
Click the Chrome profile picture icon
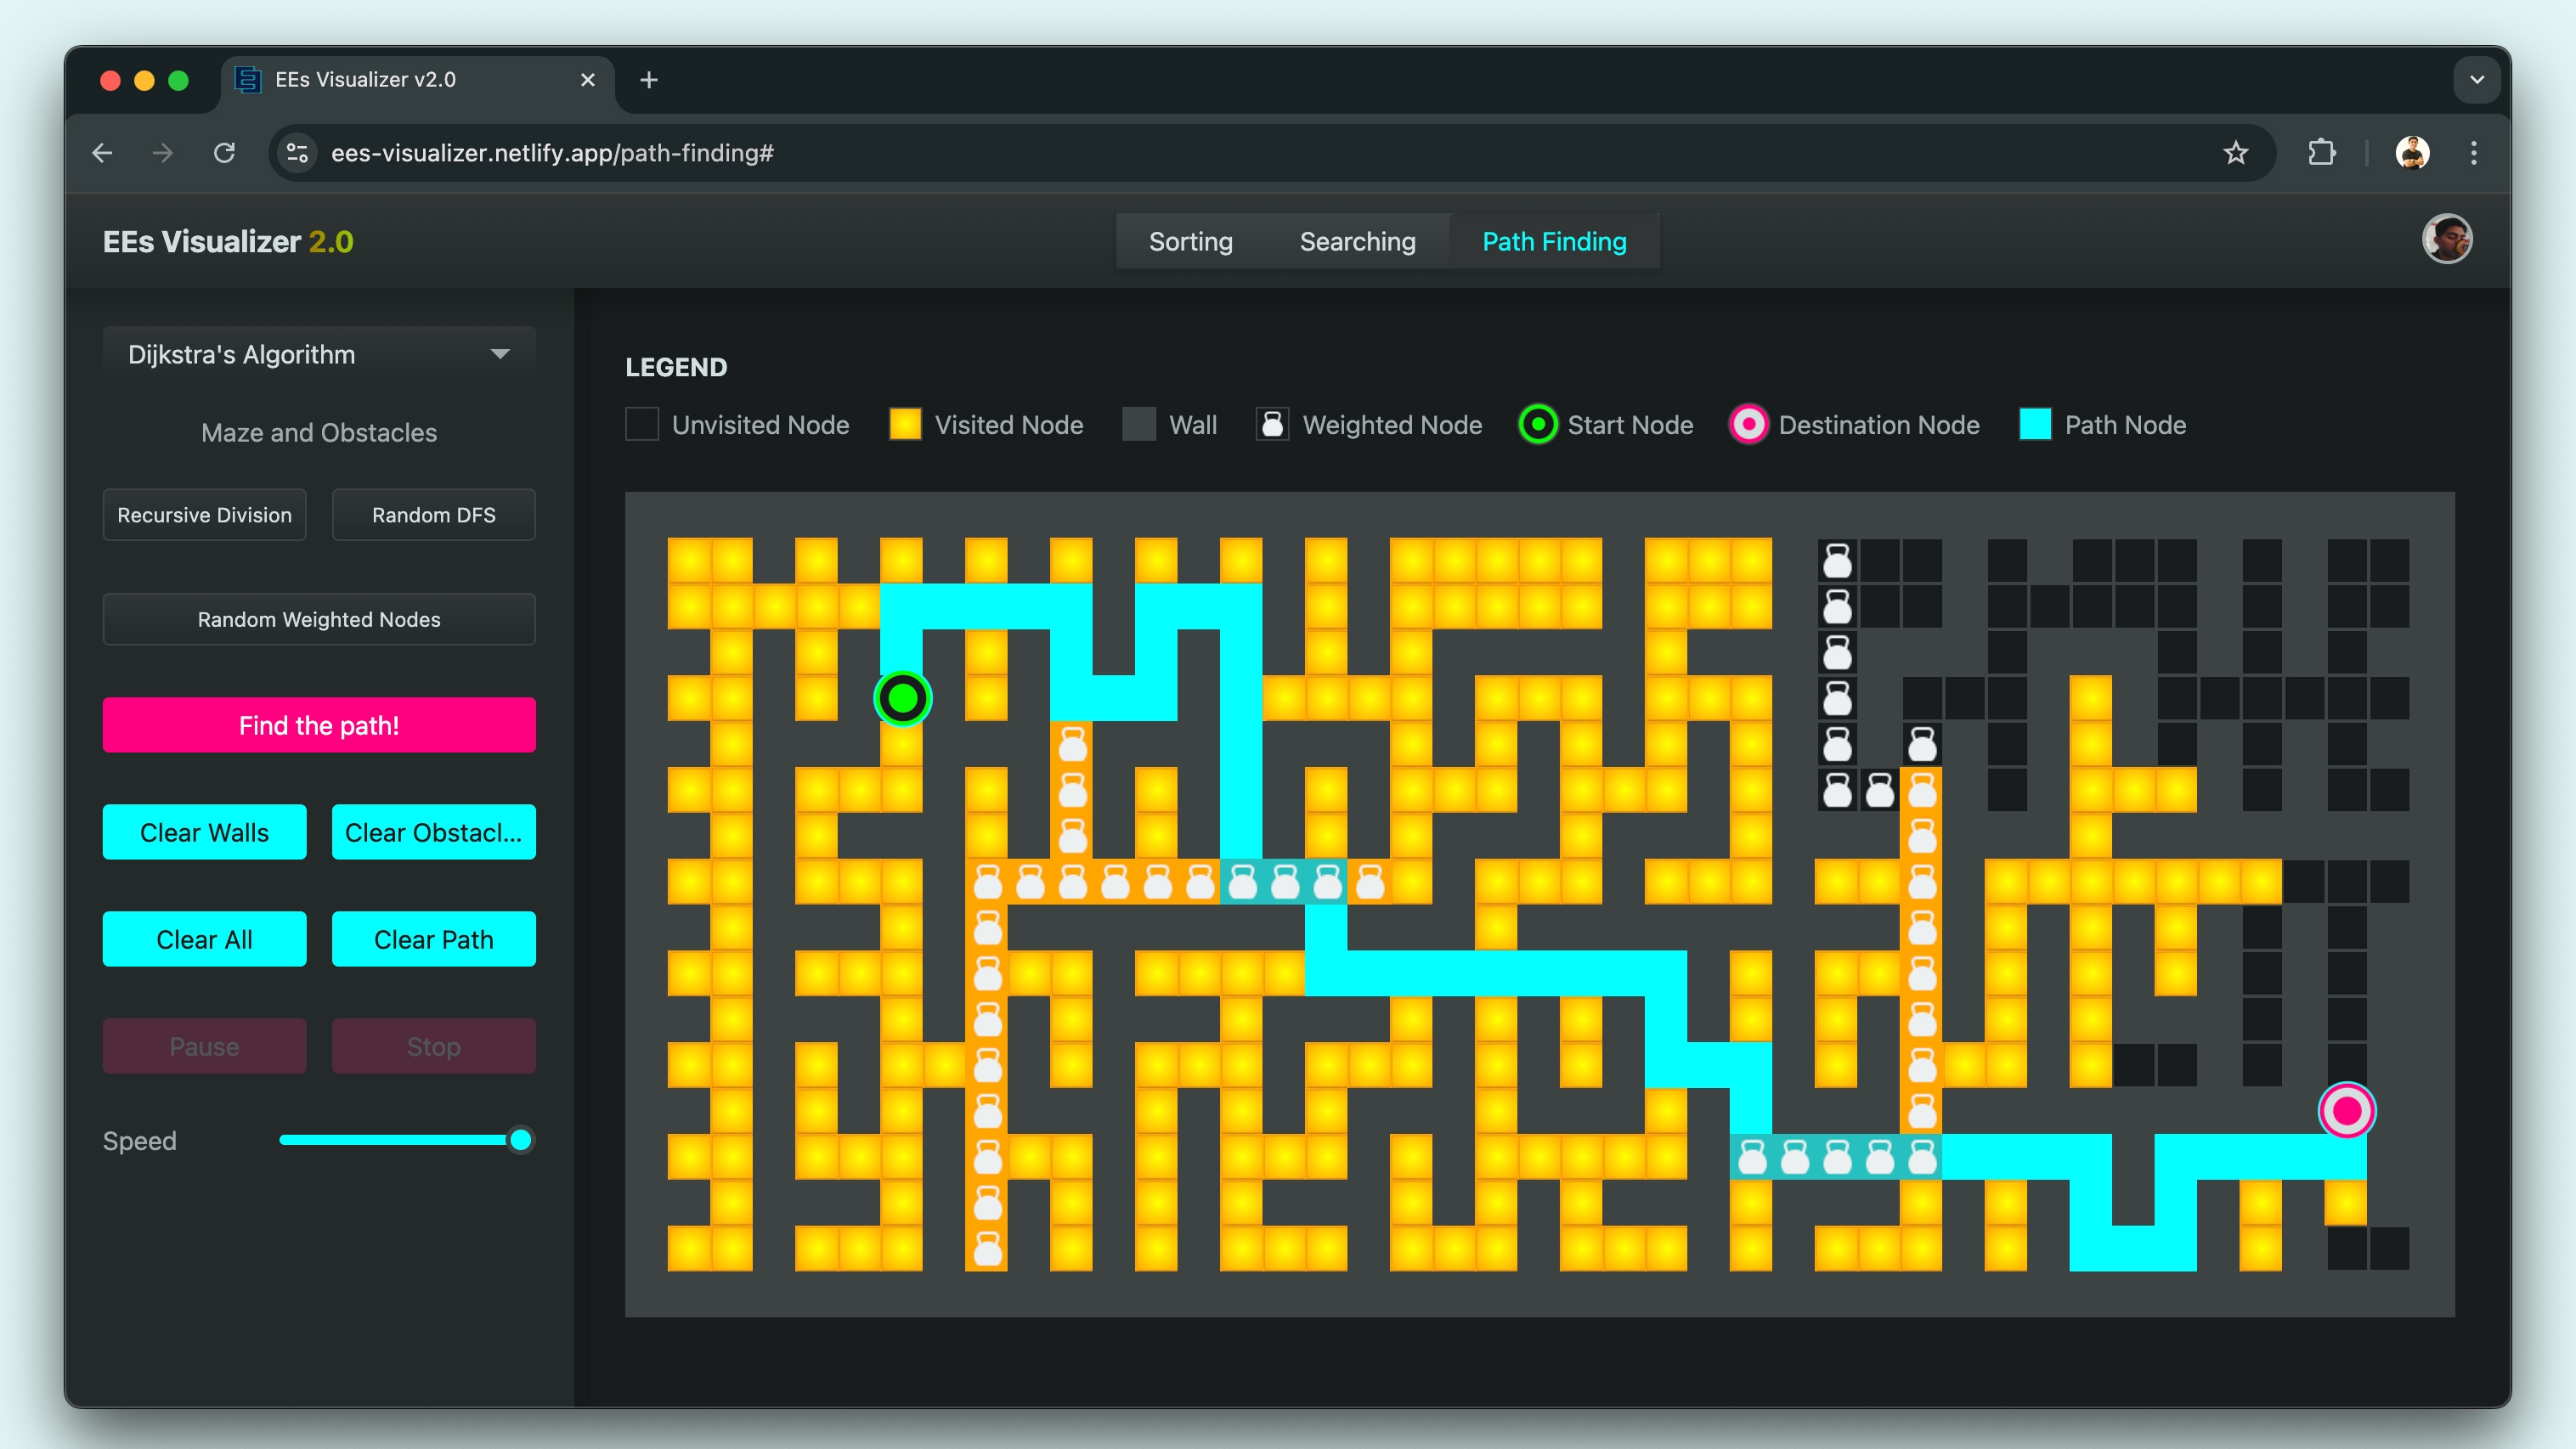2411,153
